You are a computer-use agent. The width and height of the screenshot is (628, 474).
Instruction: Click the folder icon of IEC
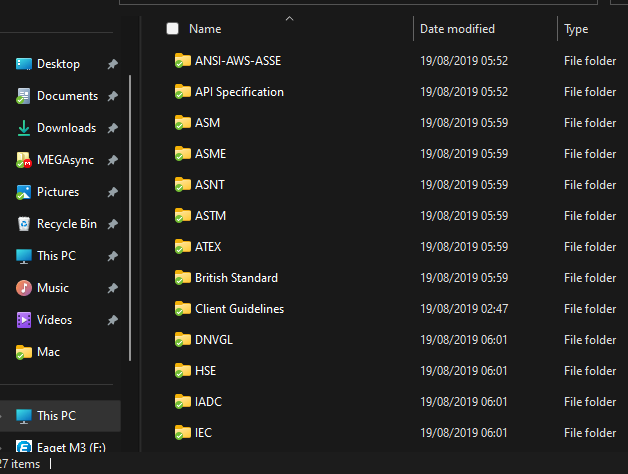(183, 433)
